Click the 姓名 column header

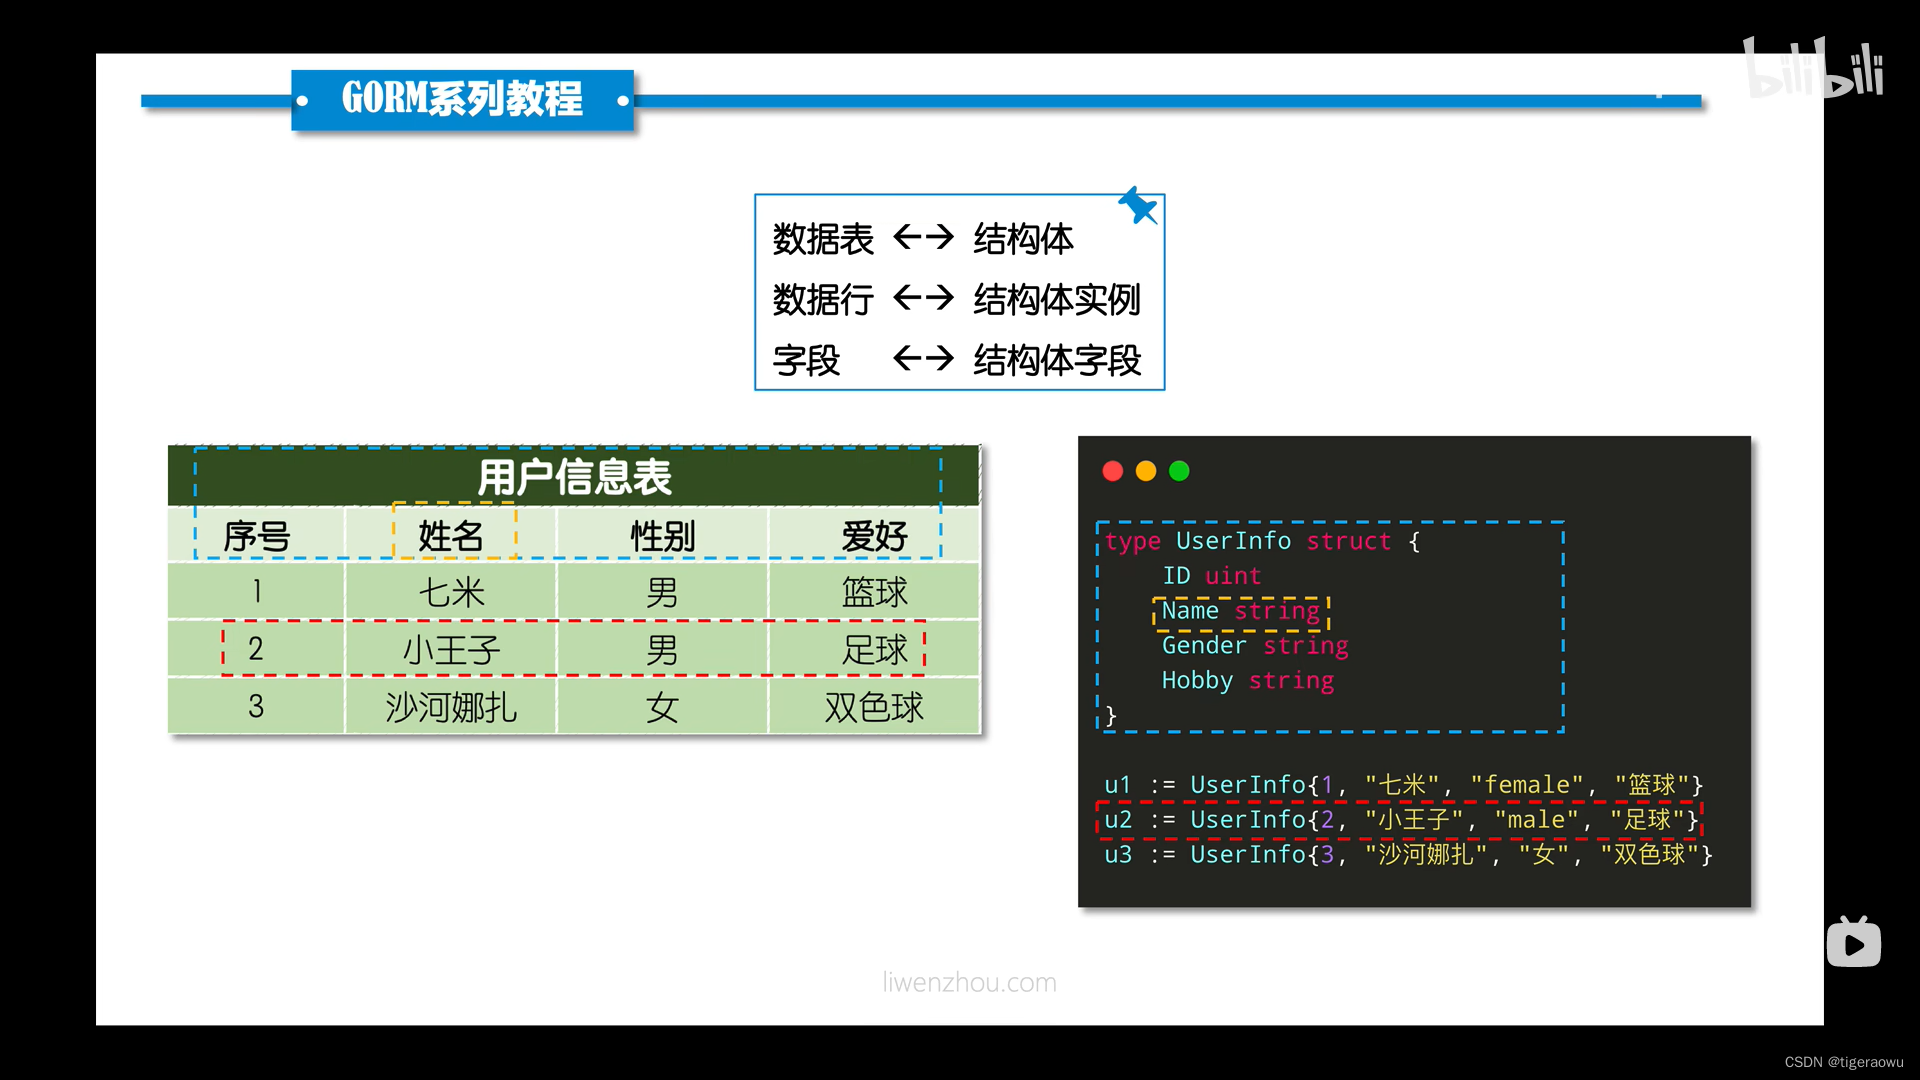[451, 536]
